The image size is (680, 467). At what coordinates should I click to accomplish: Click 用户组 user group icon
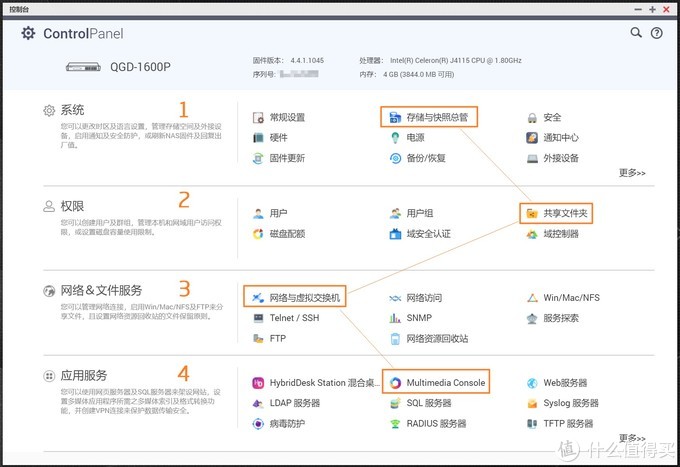(x=395, y=213)
